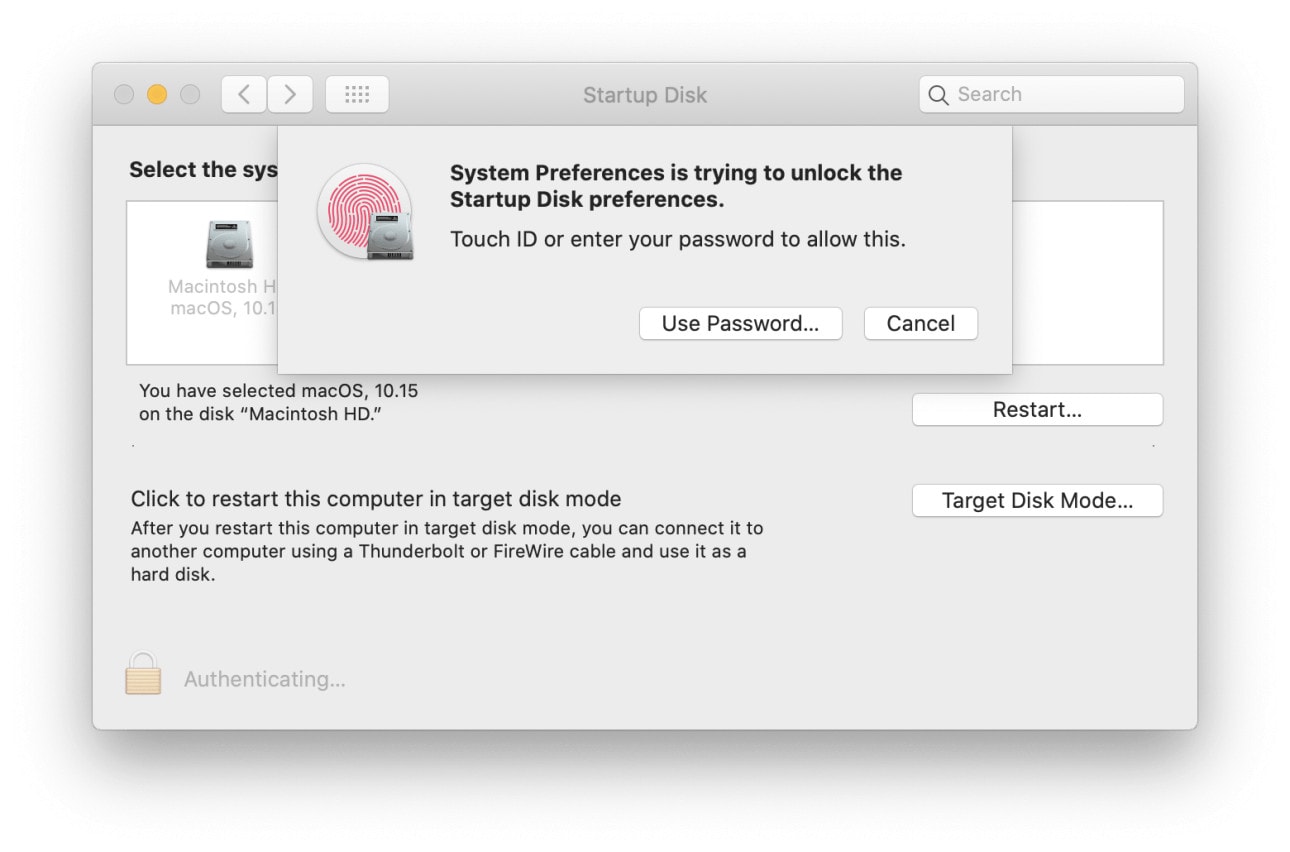
Task: Choose Use Password… in the dialog
Action: coord(740,324)
